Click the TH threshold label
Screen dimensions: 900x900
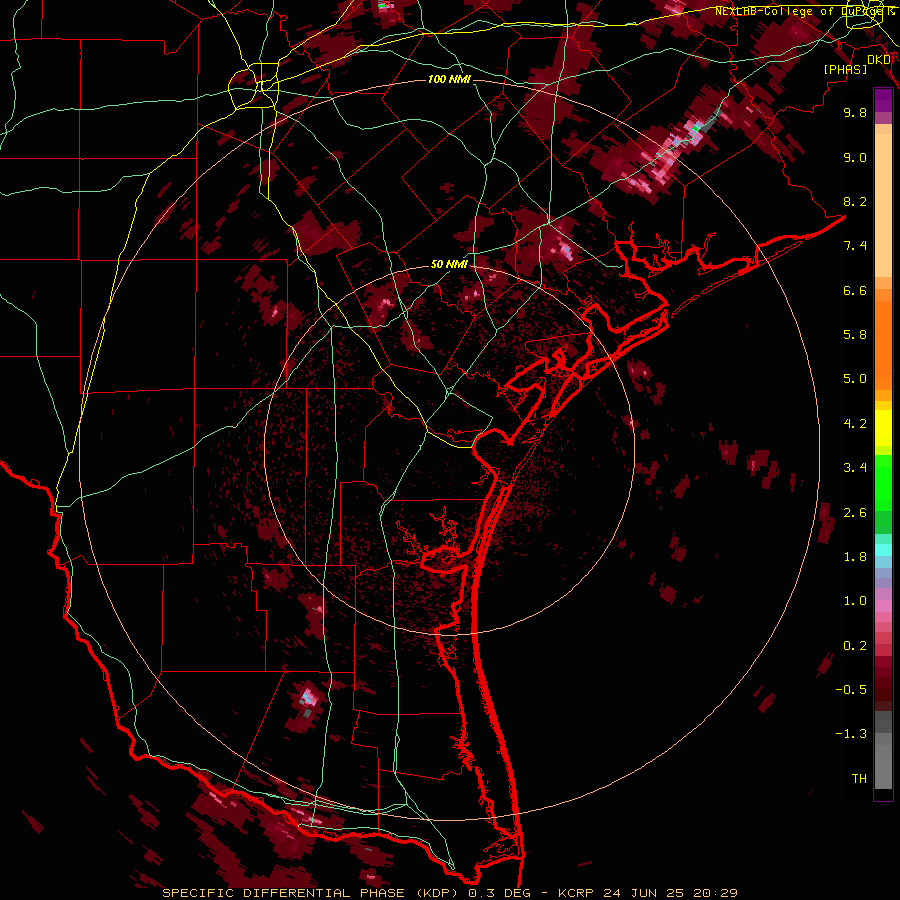coord(859,779)
